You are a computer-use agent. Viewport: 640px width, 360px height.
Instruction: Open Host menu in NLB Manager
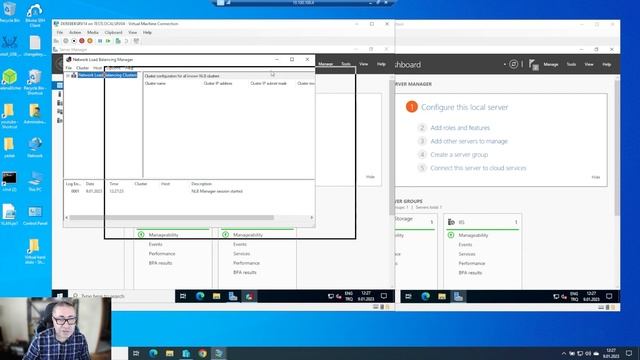[97, 68]
